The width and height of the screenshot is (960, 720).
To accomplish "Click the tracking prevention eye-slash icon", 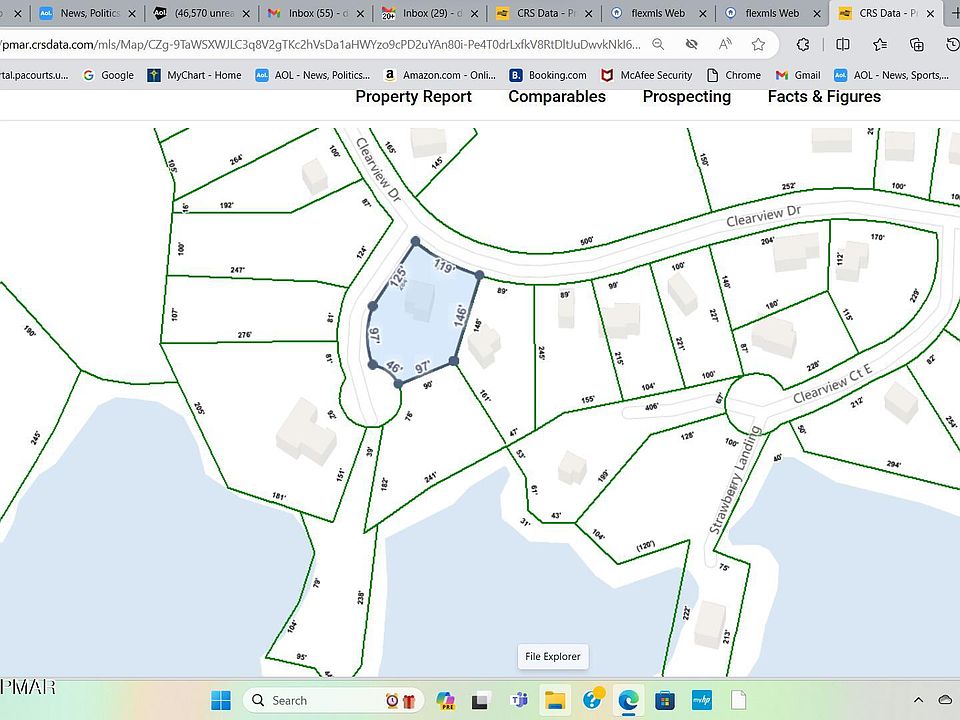I will coord(691,44).
